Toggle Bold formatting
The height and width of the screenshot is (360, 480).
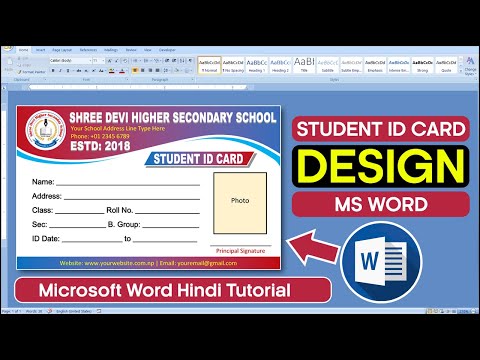click(53, 71)
